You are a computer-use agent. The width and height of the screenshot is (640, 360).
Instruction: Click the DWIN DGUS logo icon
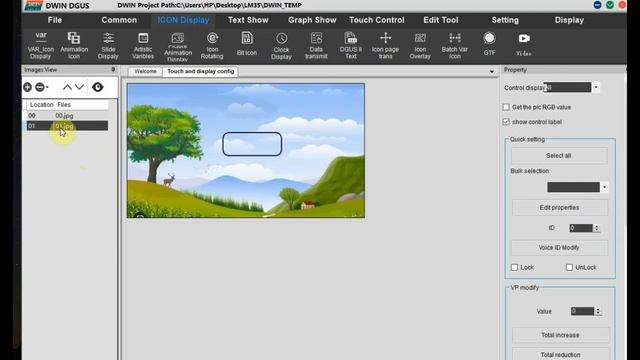pyautogui.click(x=34, y=5)
